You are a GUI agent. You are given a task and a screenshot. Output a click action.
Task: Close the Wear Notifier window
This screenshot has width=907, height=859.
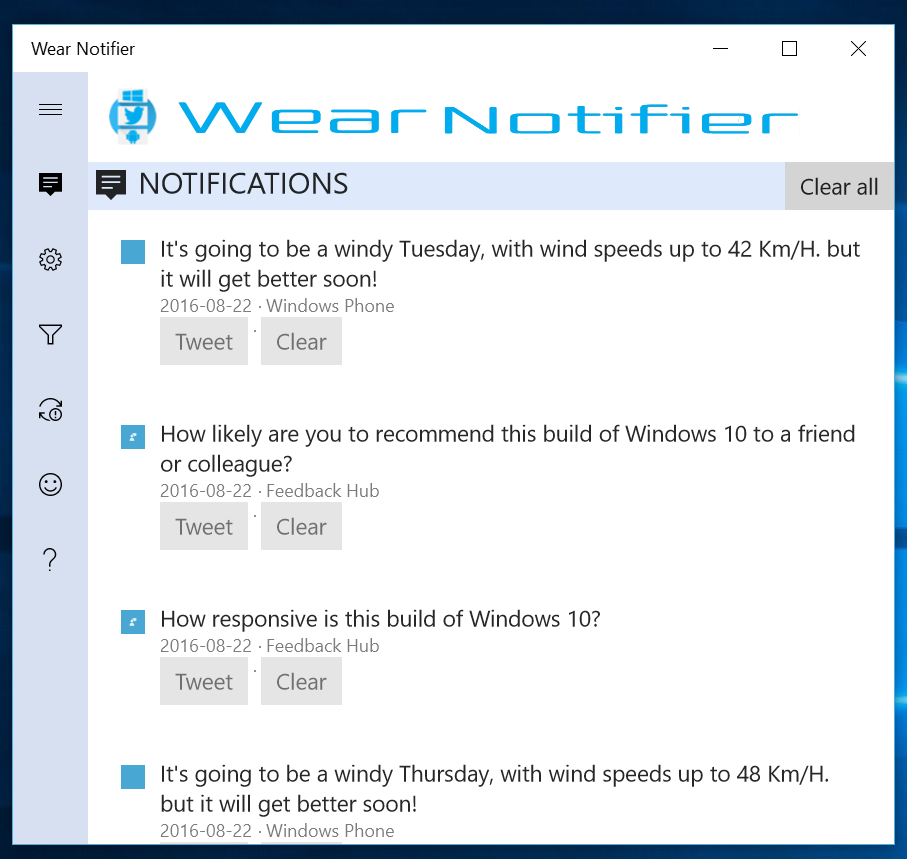[x=858, y=49]
